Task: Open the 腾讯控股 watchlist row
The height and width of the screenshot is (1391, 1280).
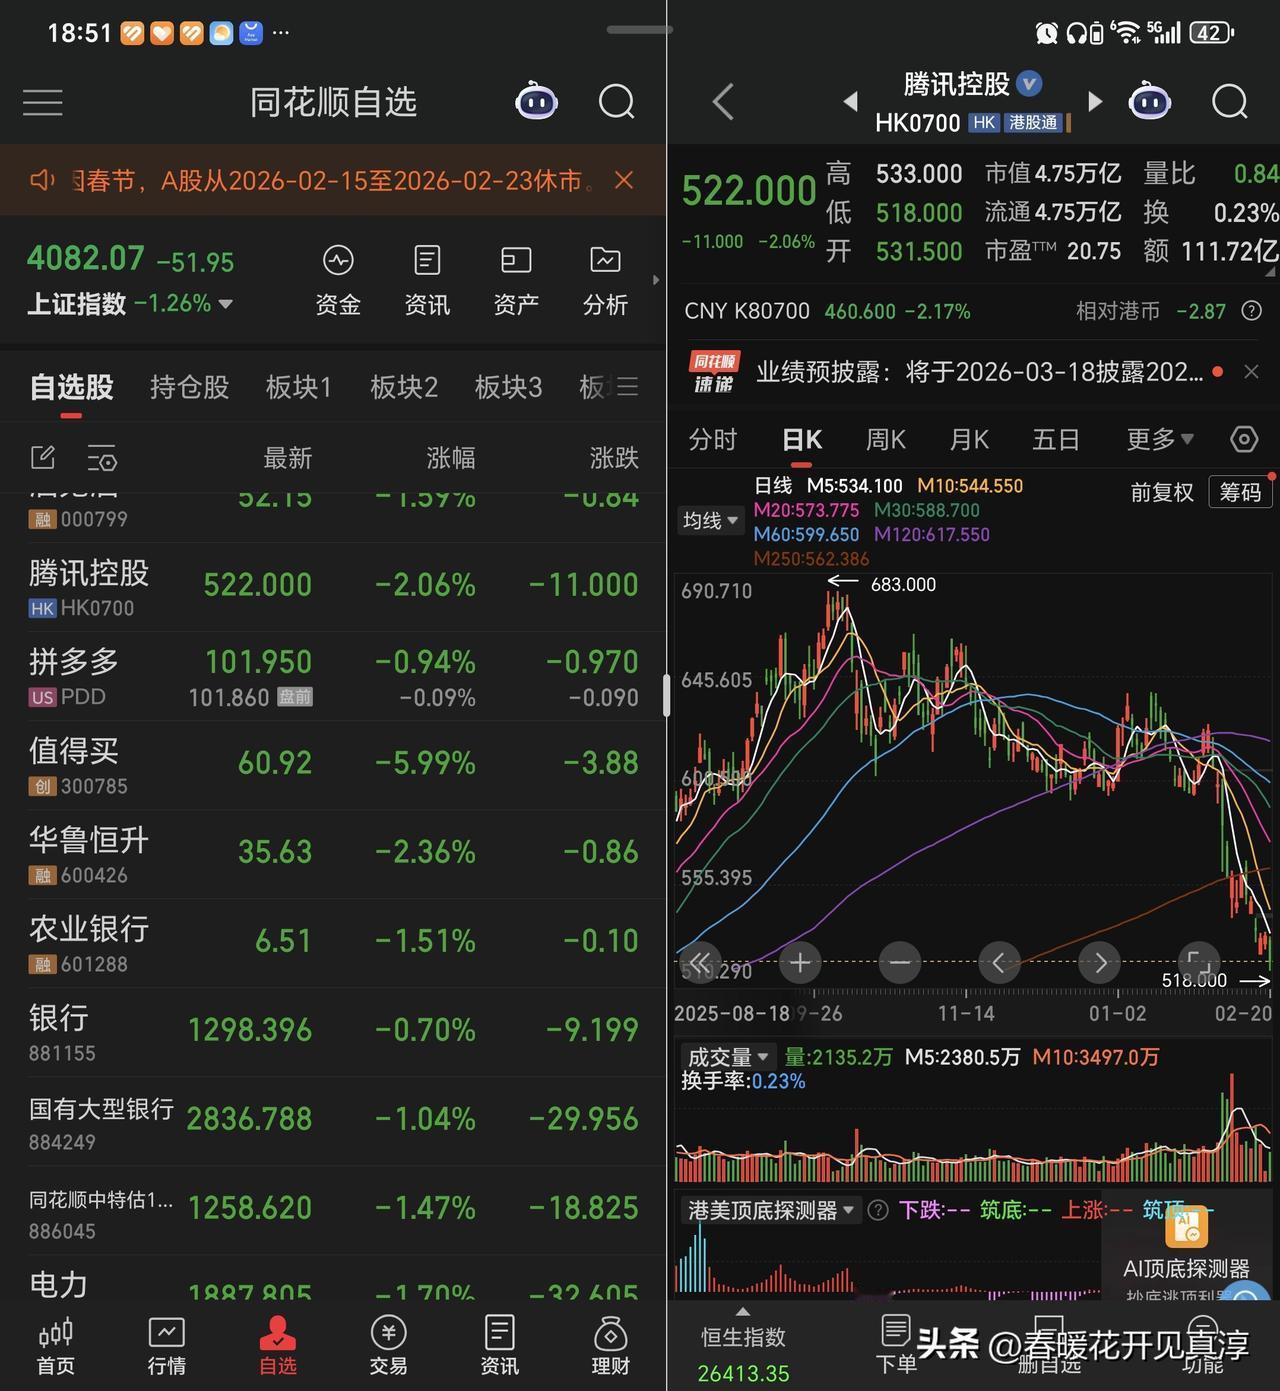Action: tap(333, 588)
